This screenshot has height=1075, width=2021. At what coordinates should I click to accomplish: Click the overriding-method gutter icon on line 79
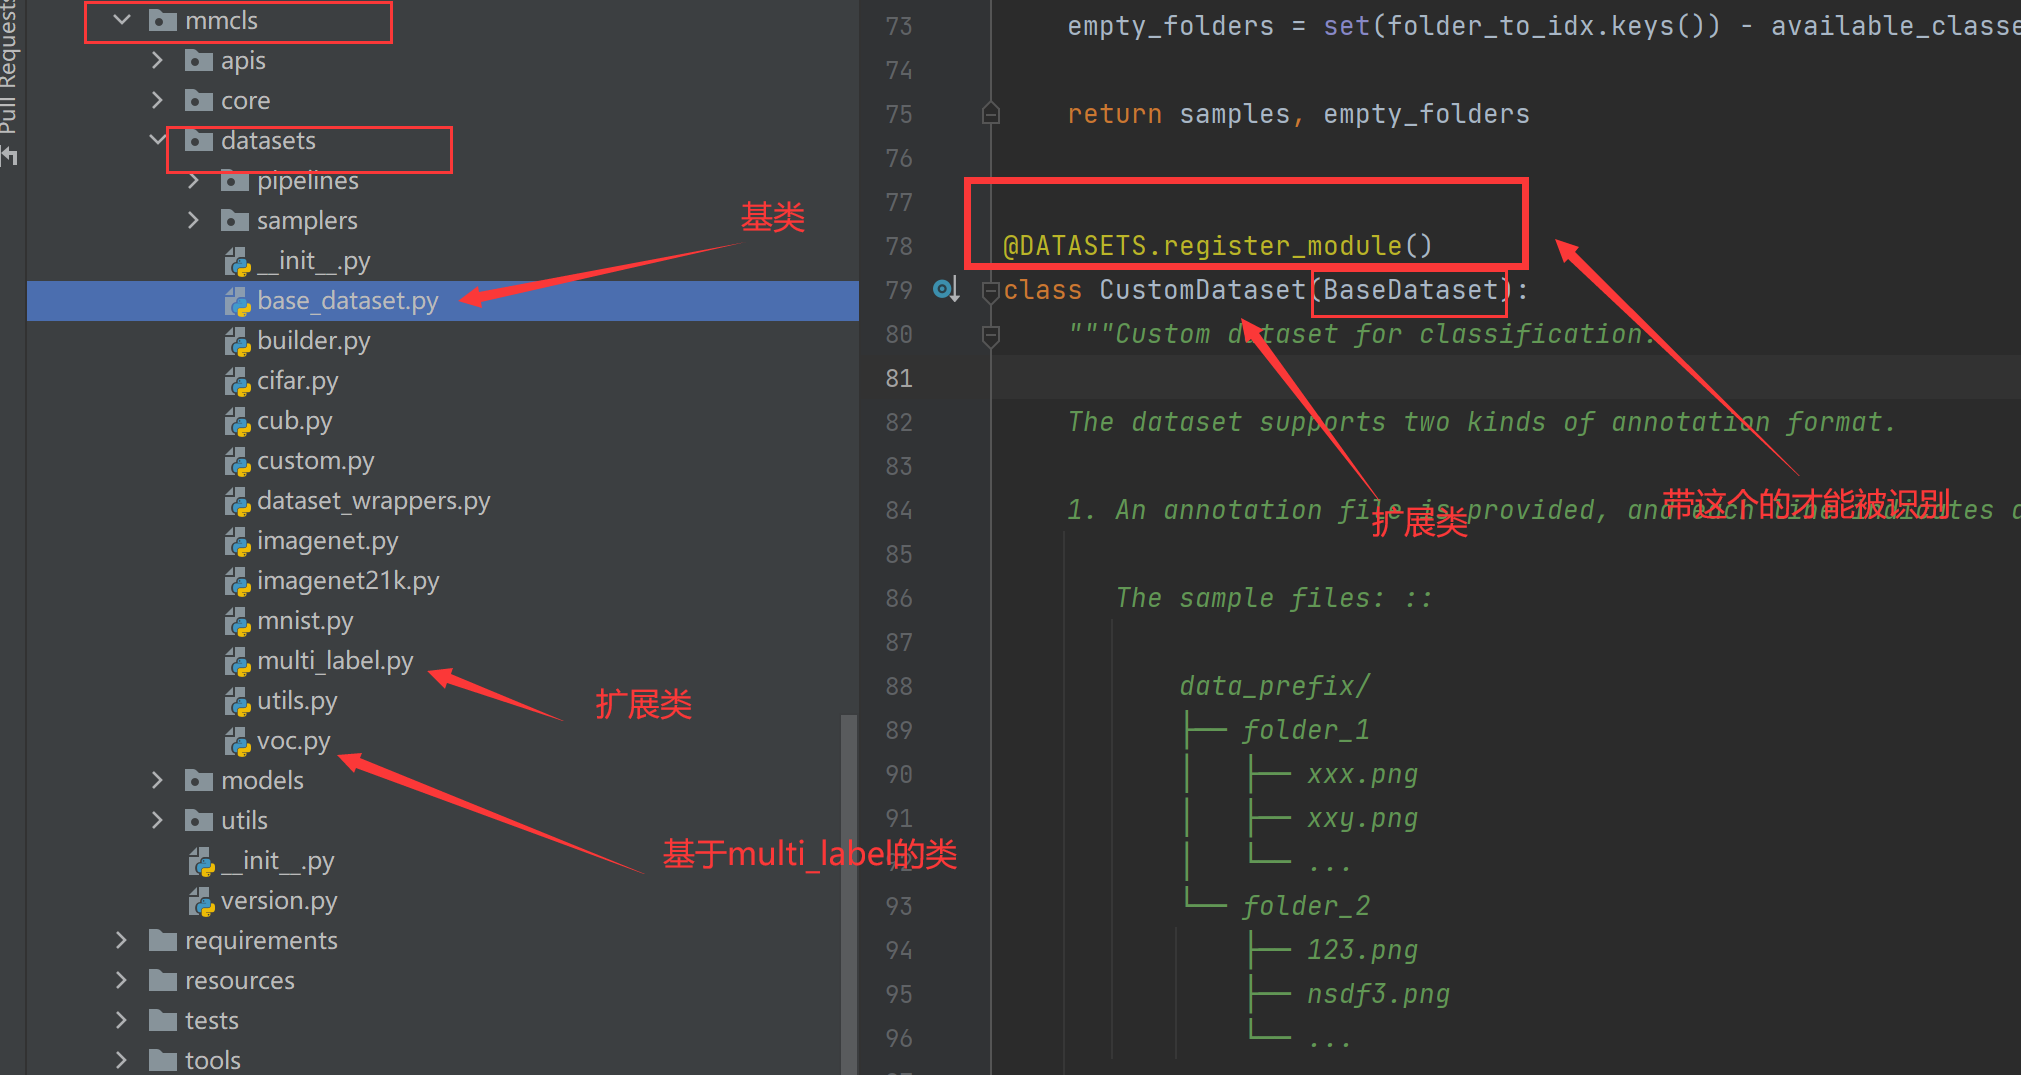[946, 290]
